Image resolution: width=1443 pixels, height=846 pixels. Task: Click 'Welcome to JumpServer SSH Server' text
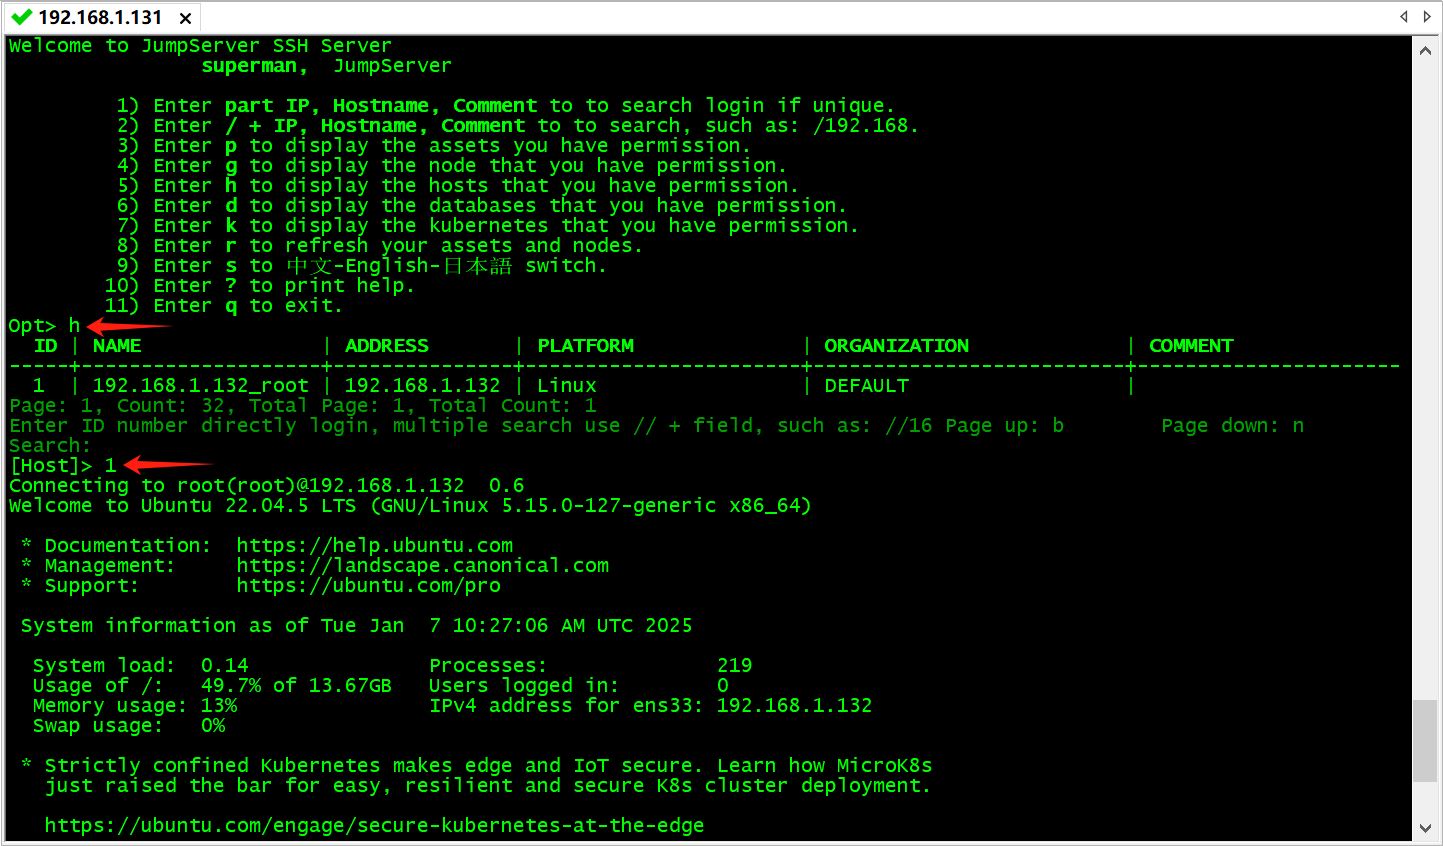[x=200, y=45]
